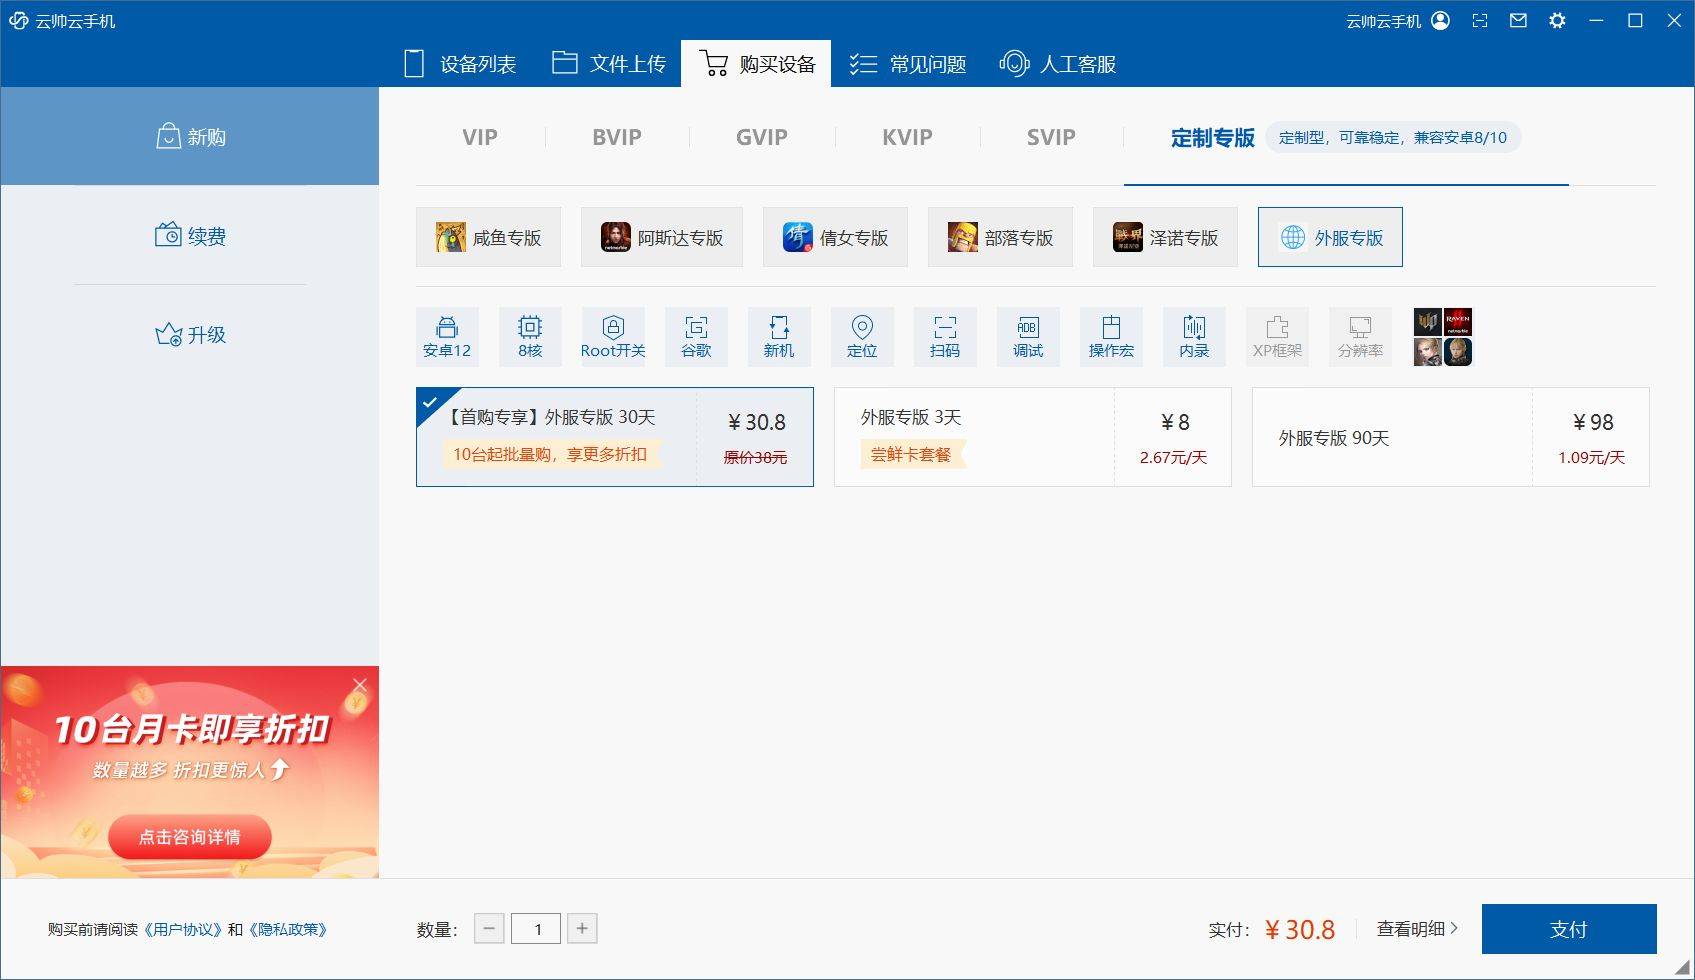Click the 定位 location icon
The image size is (1695, 980).
(862, 337)
